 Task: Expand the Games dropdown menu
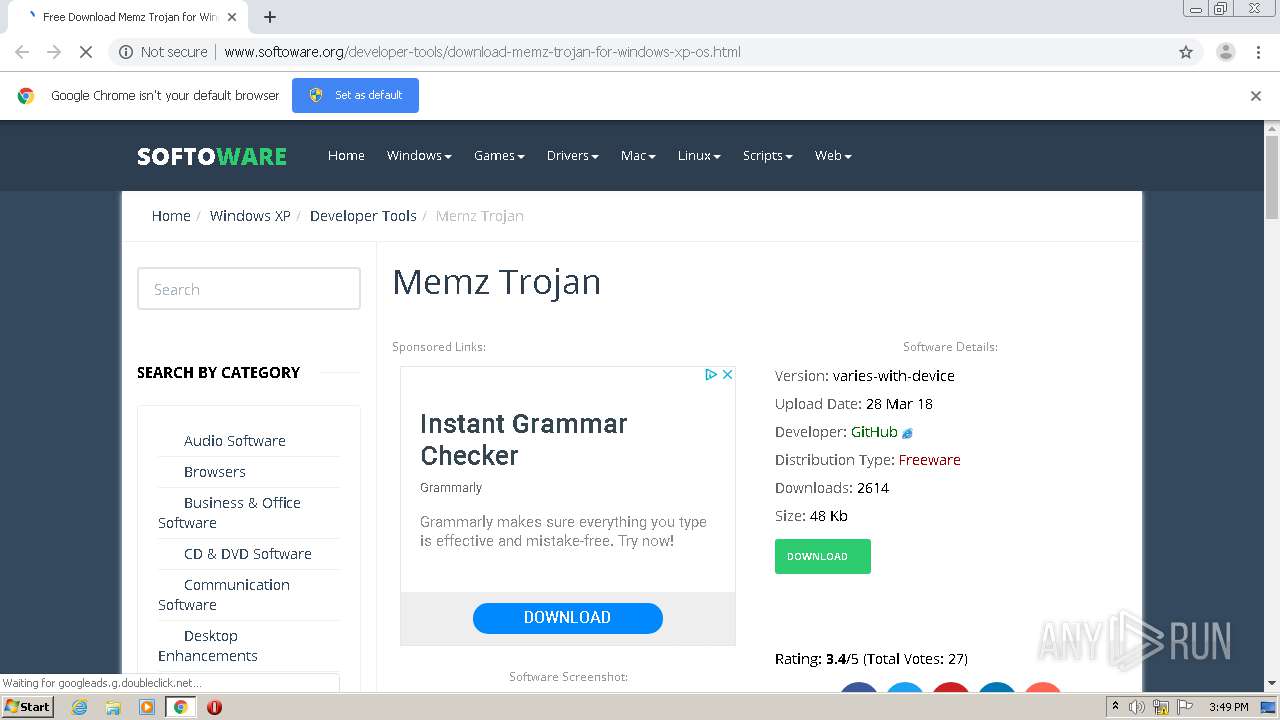(499, 155)
